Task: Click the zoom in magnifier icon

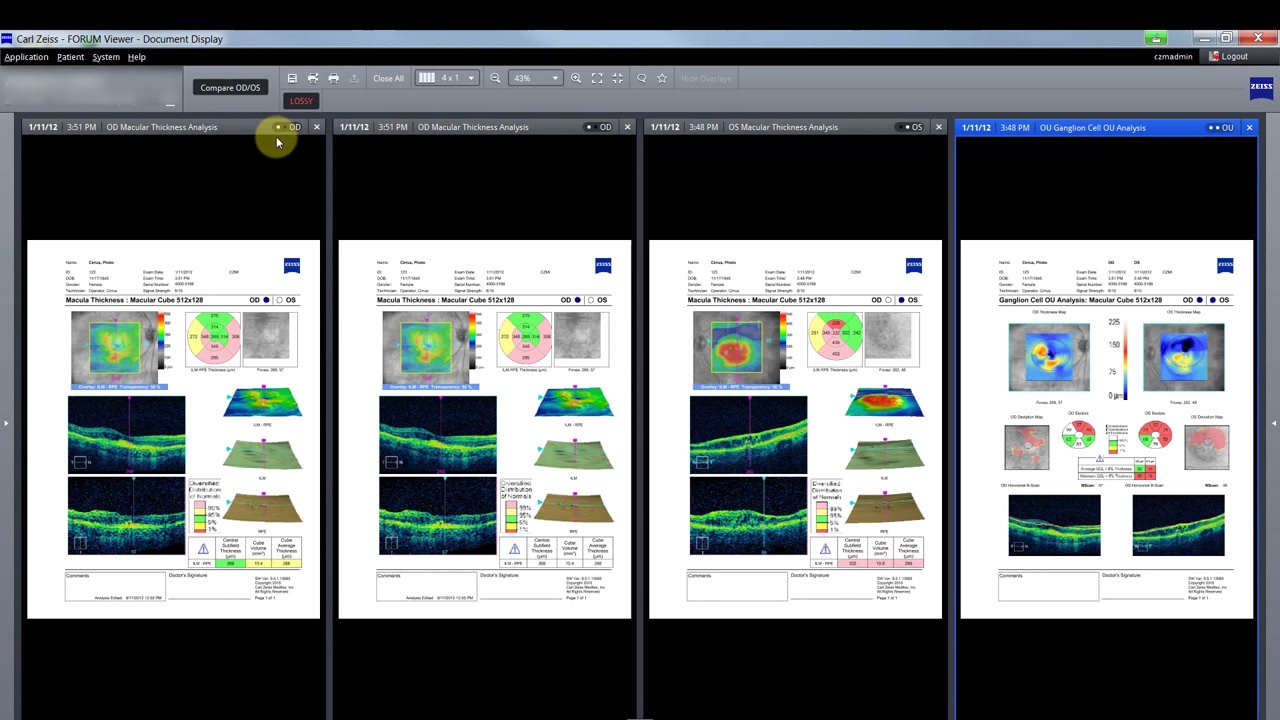Action: (x=577, y=78)
